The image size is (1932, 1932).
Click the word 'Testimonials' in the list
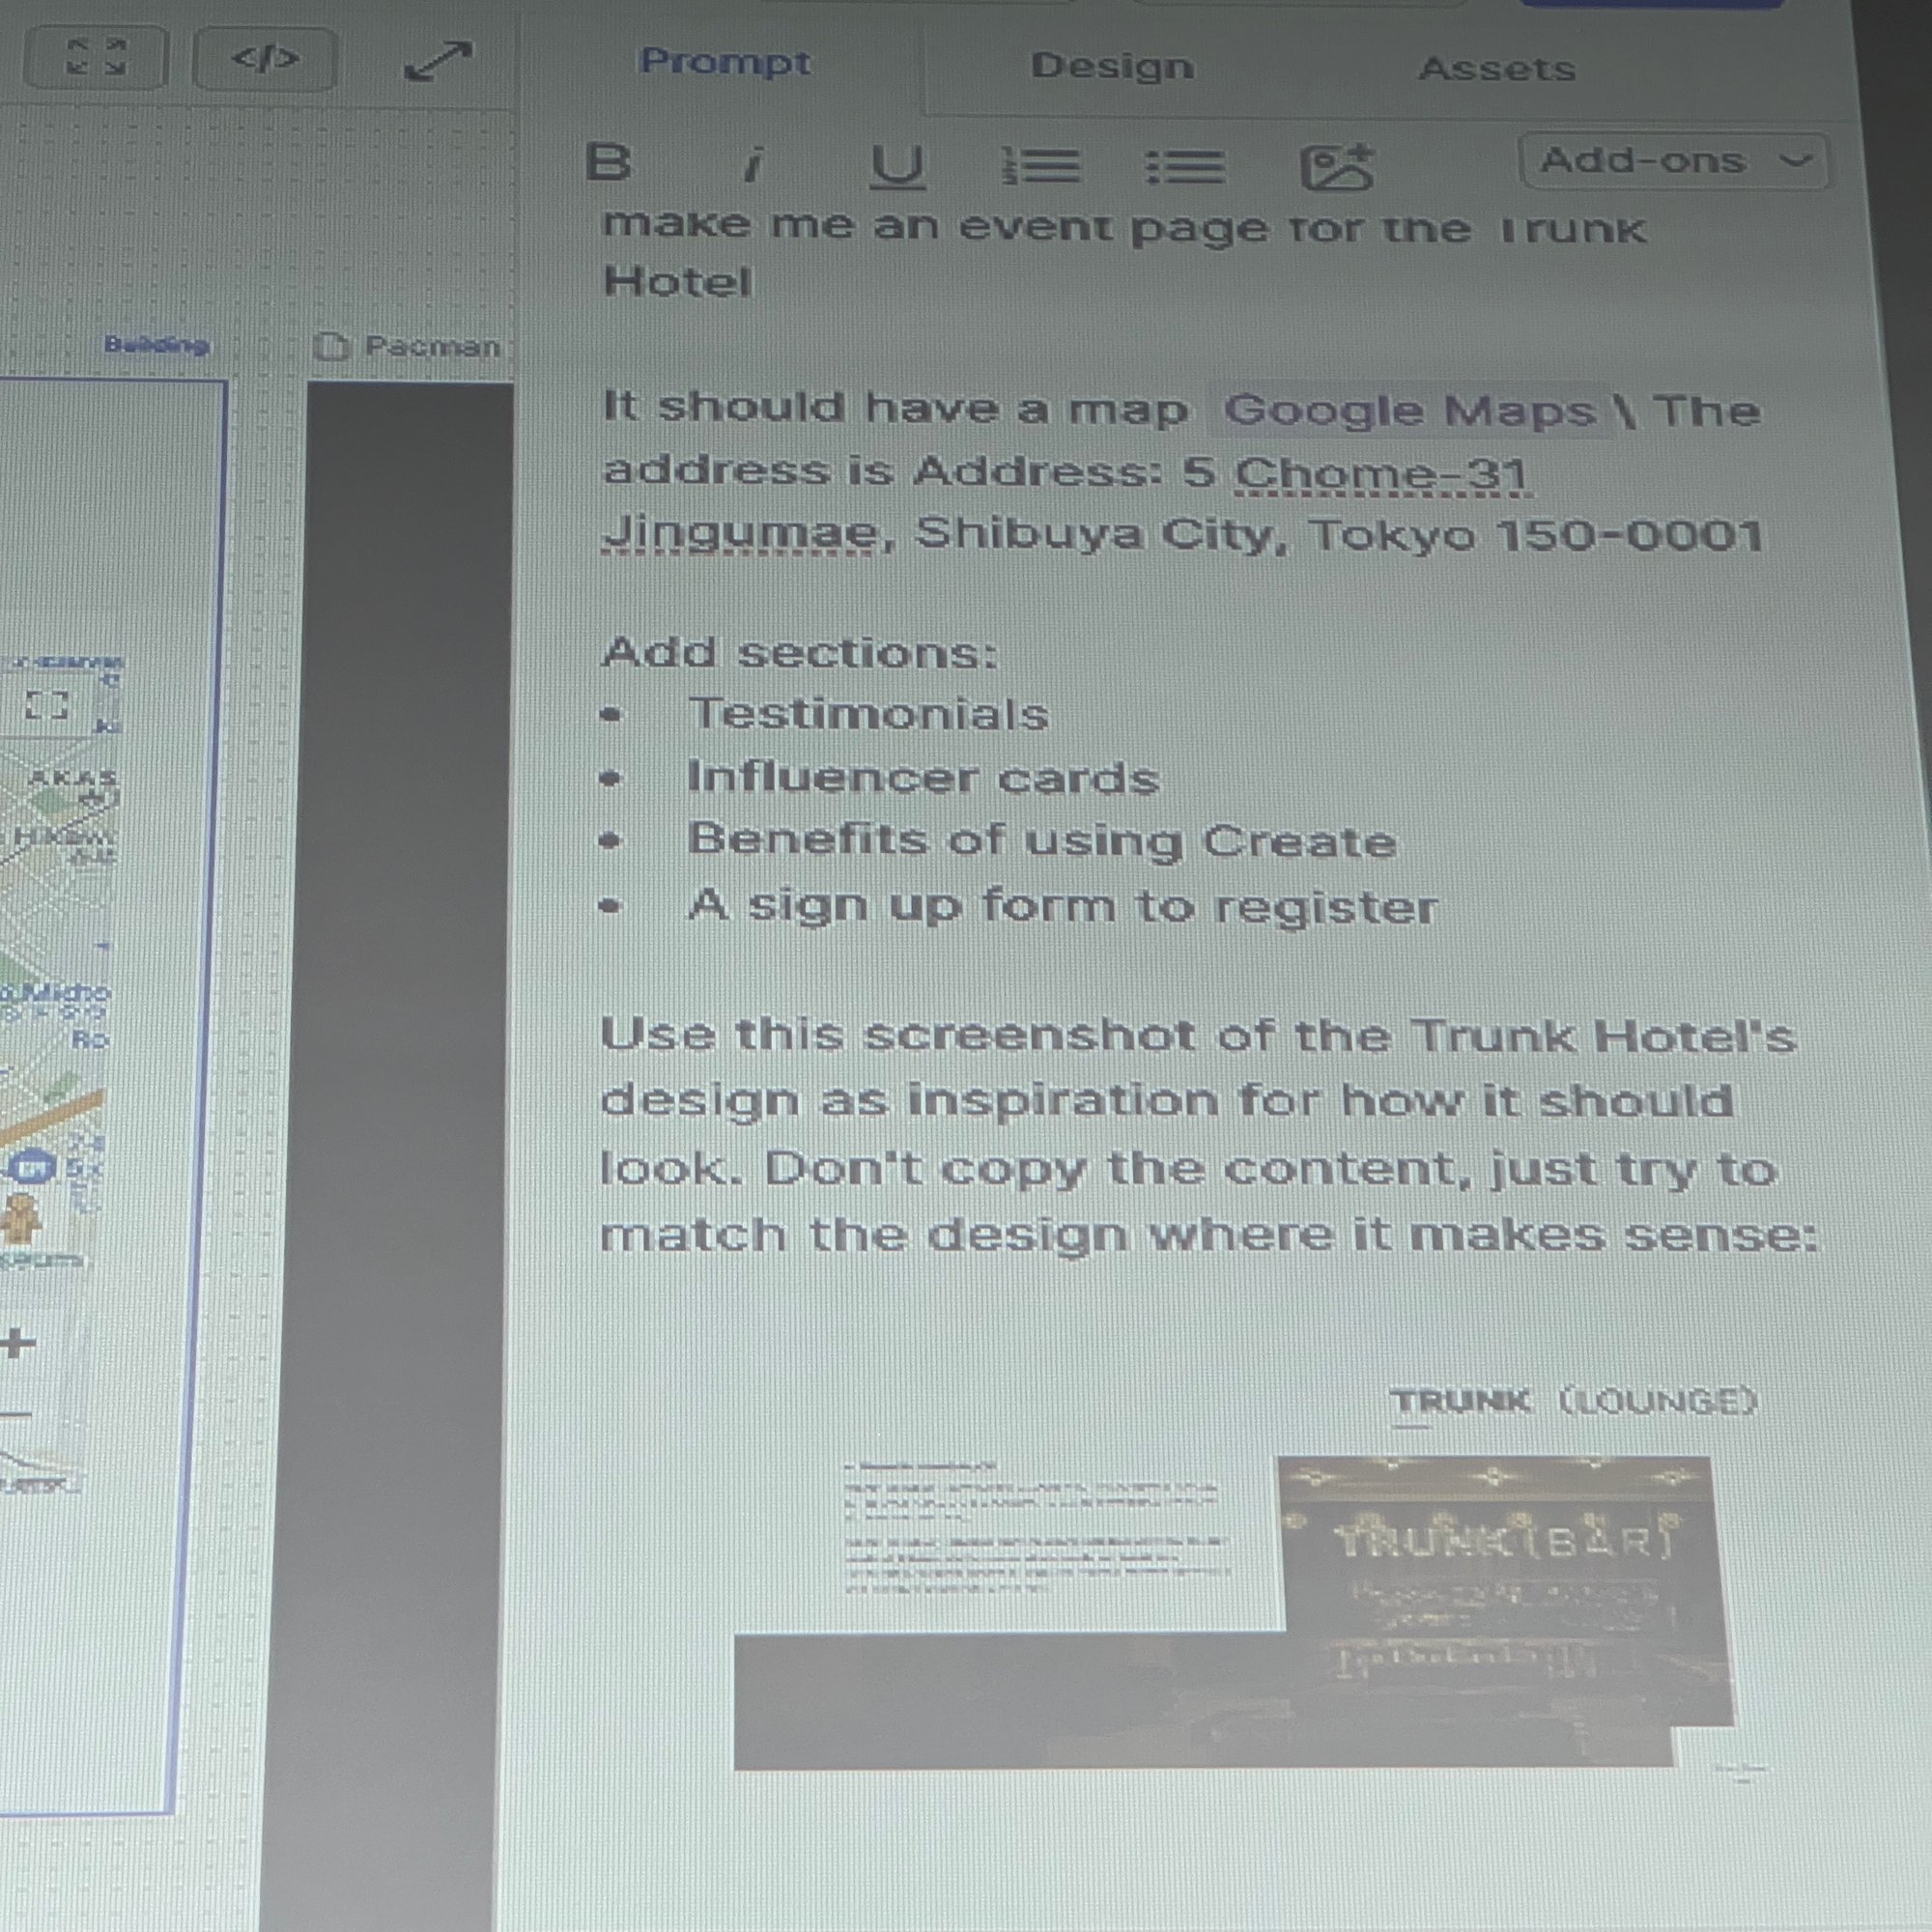(868, 714)
